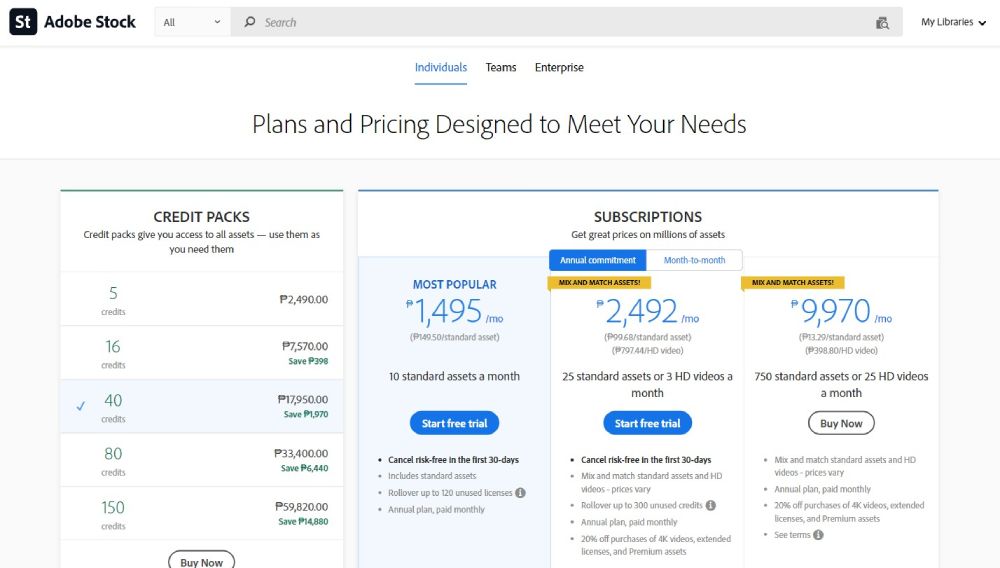Open the All asset type dropdown

click(x=192, y=22)
